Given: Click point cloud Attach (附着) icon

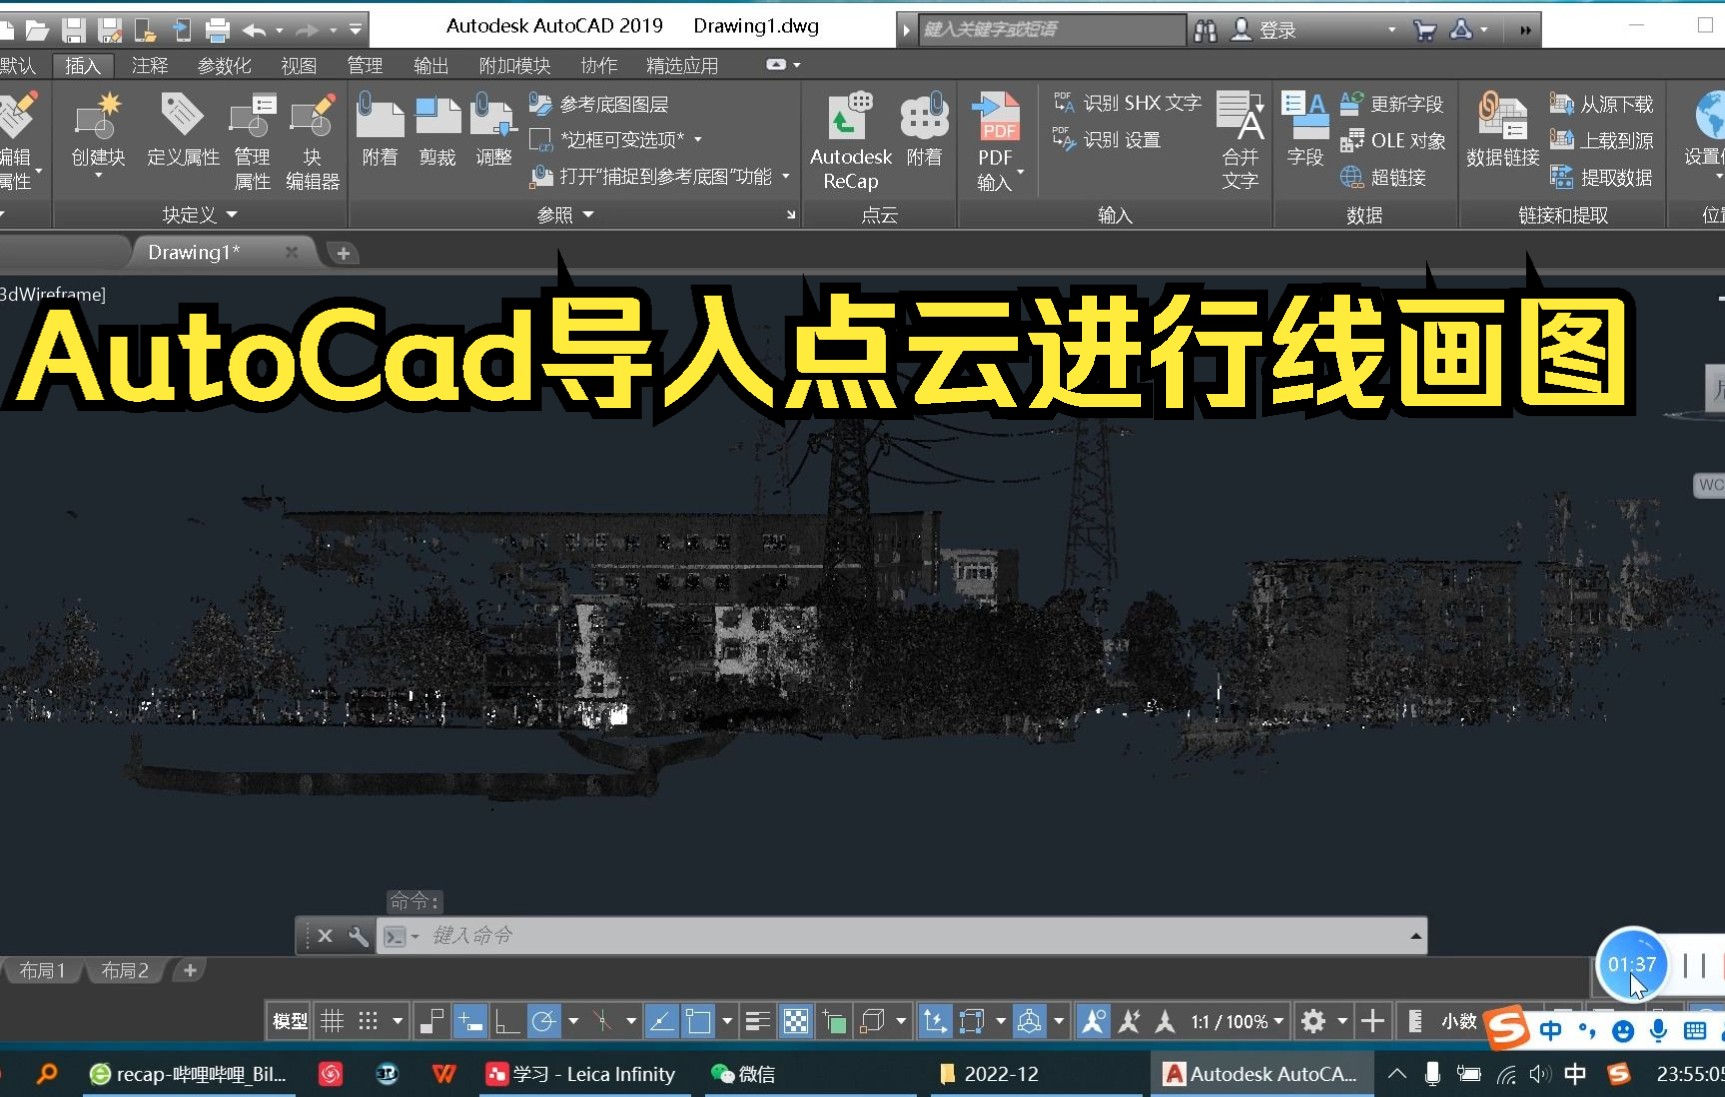Looking at the screenshot, I should pyautogui.click(x=924, y=130).
